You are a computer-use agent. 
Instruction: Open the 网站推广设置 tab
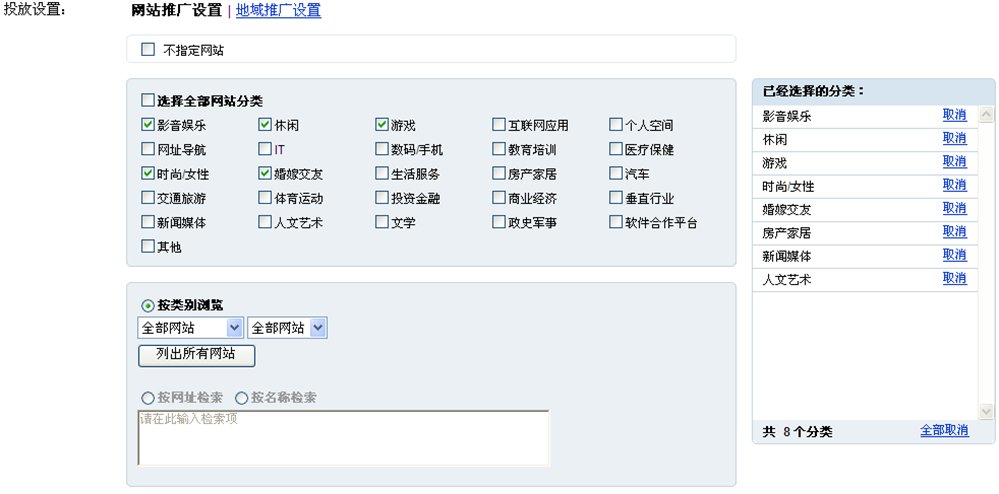coord(176,11)
